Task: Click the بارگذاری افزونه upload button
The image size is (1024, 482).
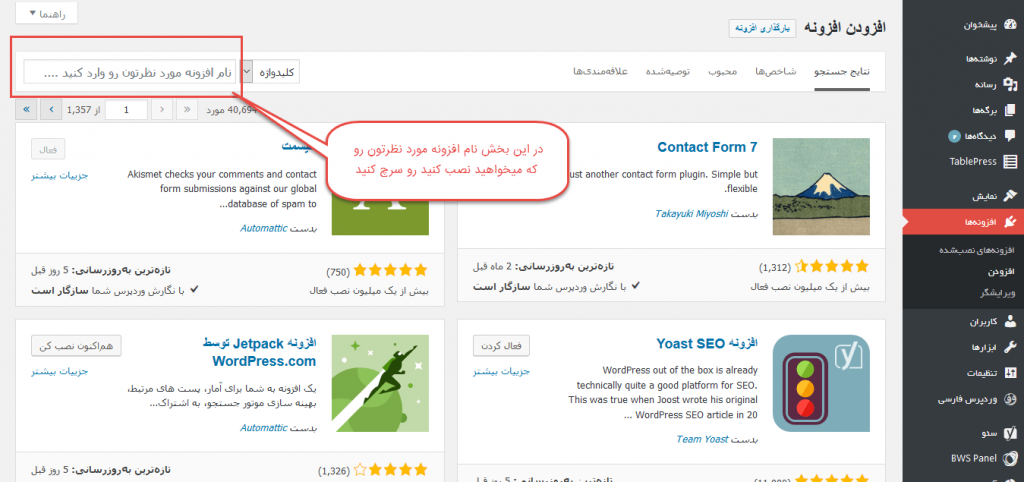Action: (763, 28)
